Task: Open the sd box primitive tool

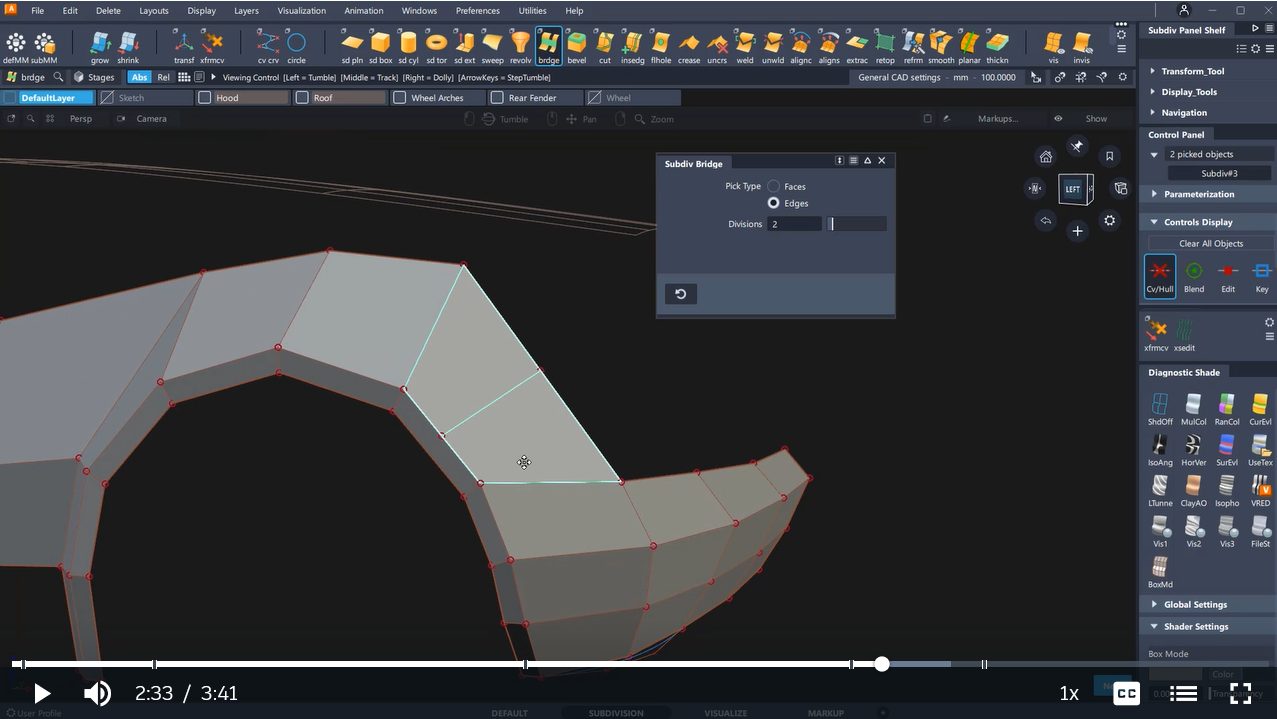Action: click(380, 44)
